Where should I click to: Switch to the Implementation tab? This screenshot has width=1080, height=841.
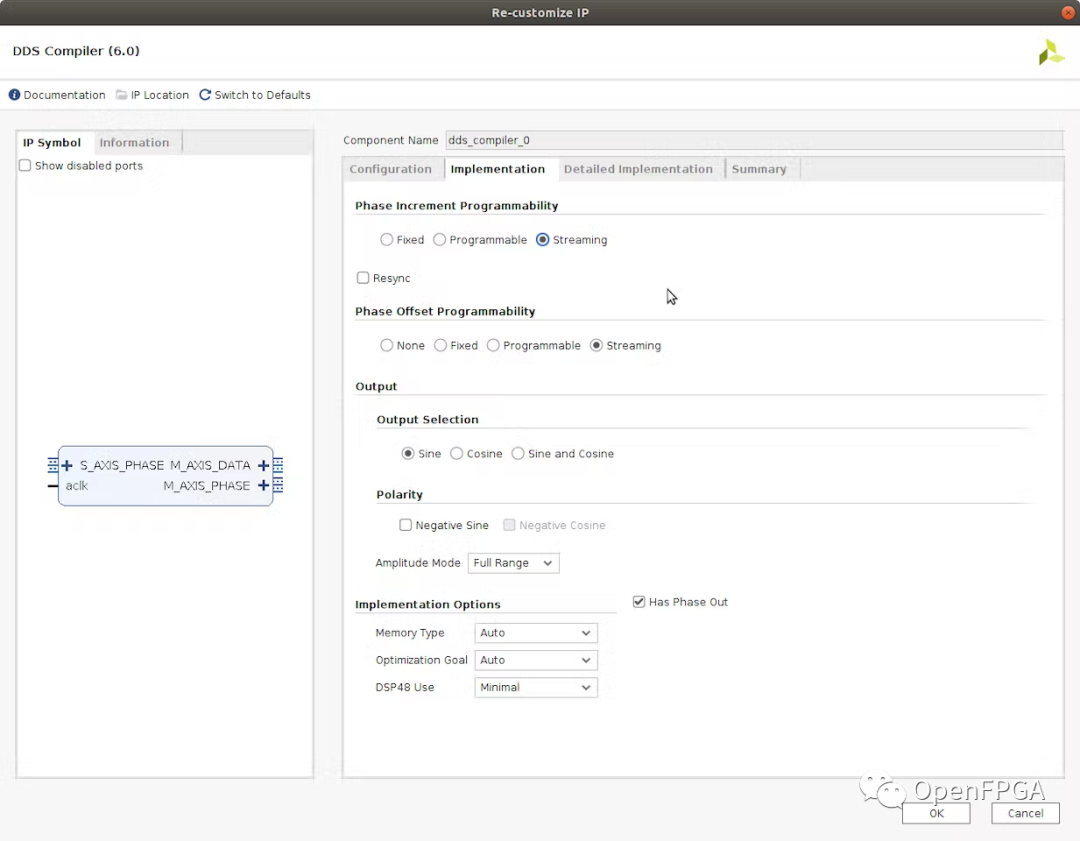(497, 169)
